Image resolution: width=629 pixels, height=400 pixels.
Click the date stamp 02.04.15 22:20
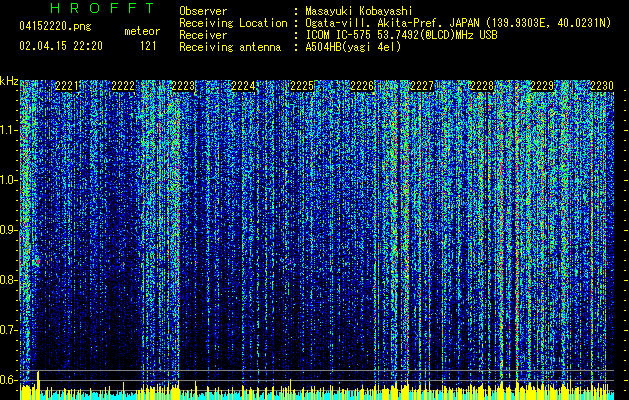tap(61, 46)
